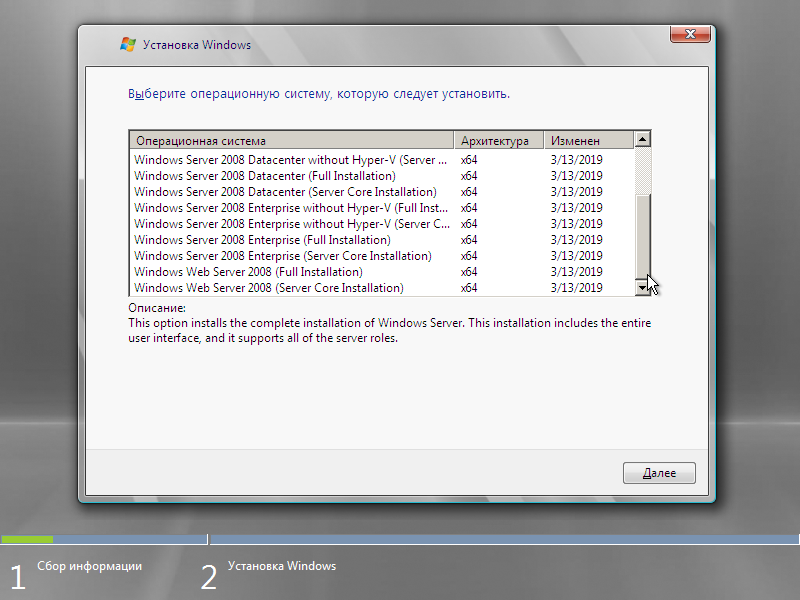Select Windows Server 2008 Datacenter (Full Installation)
800x600 pixels.
382,176
